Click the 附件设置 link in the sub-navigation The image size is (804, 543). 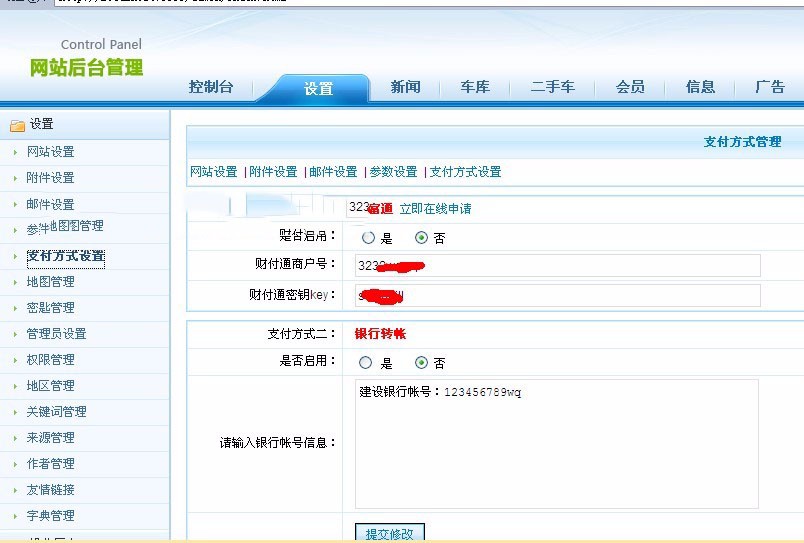(273, 172)
